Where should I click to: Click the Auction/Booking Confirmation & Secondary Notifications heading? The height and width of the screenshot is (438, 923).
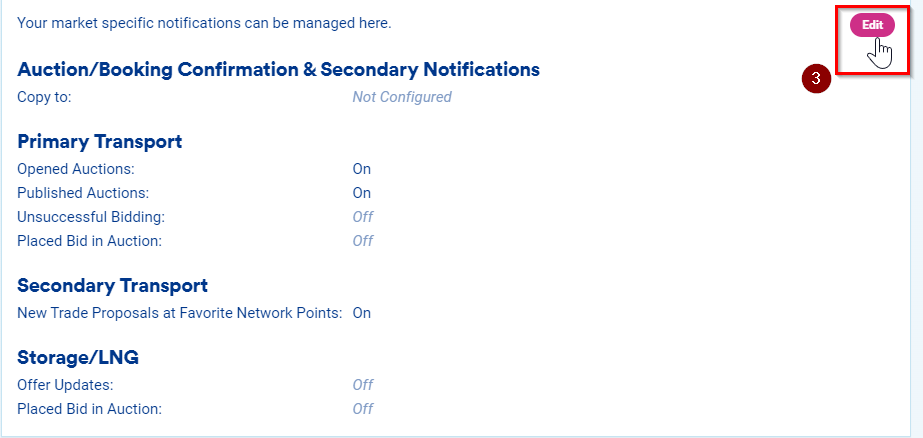278,70
